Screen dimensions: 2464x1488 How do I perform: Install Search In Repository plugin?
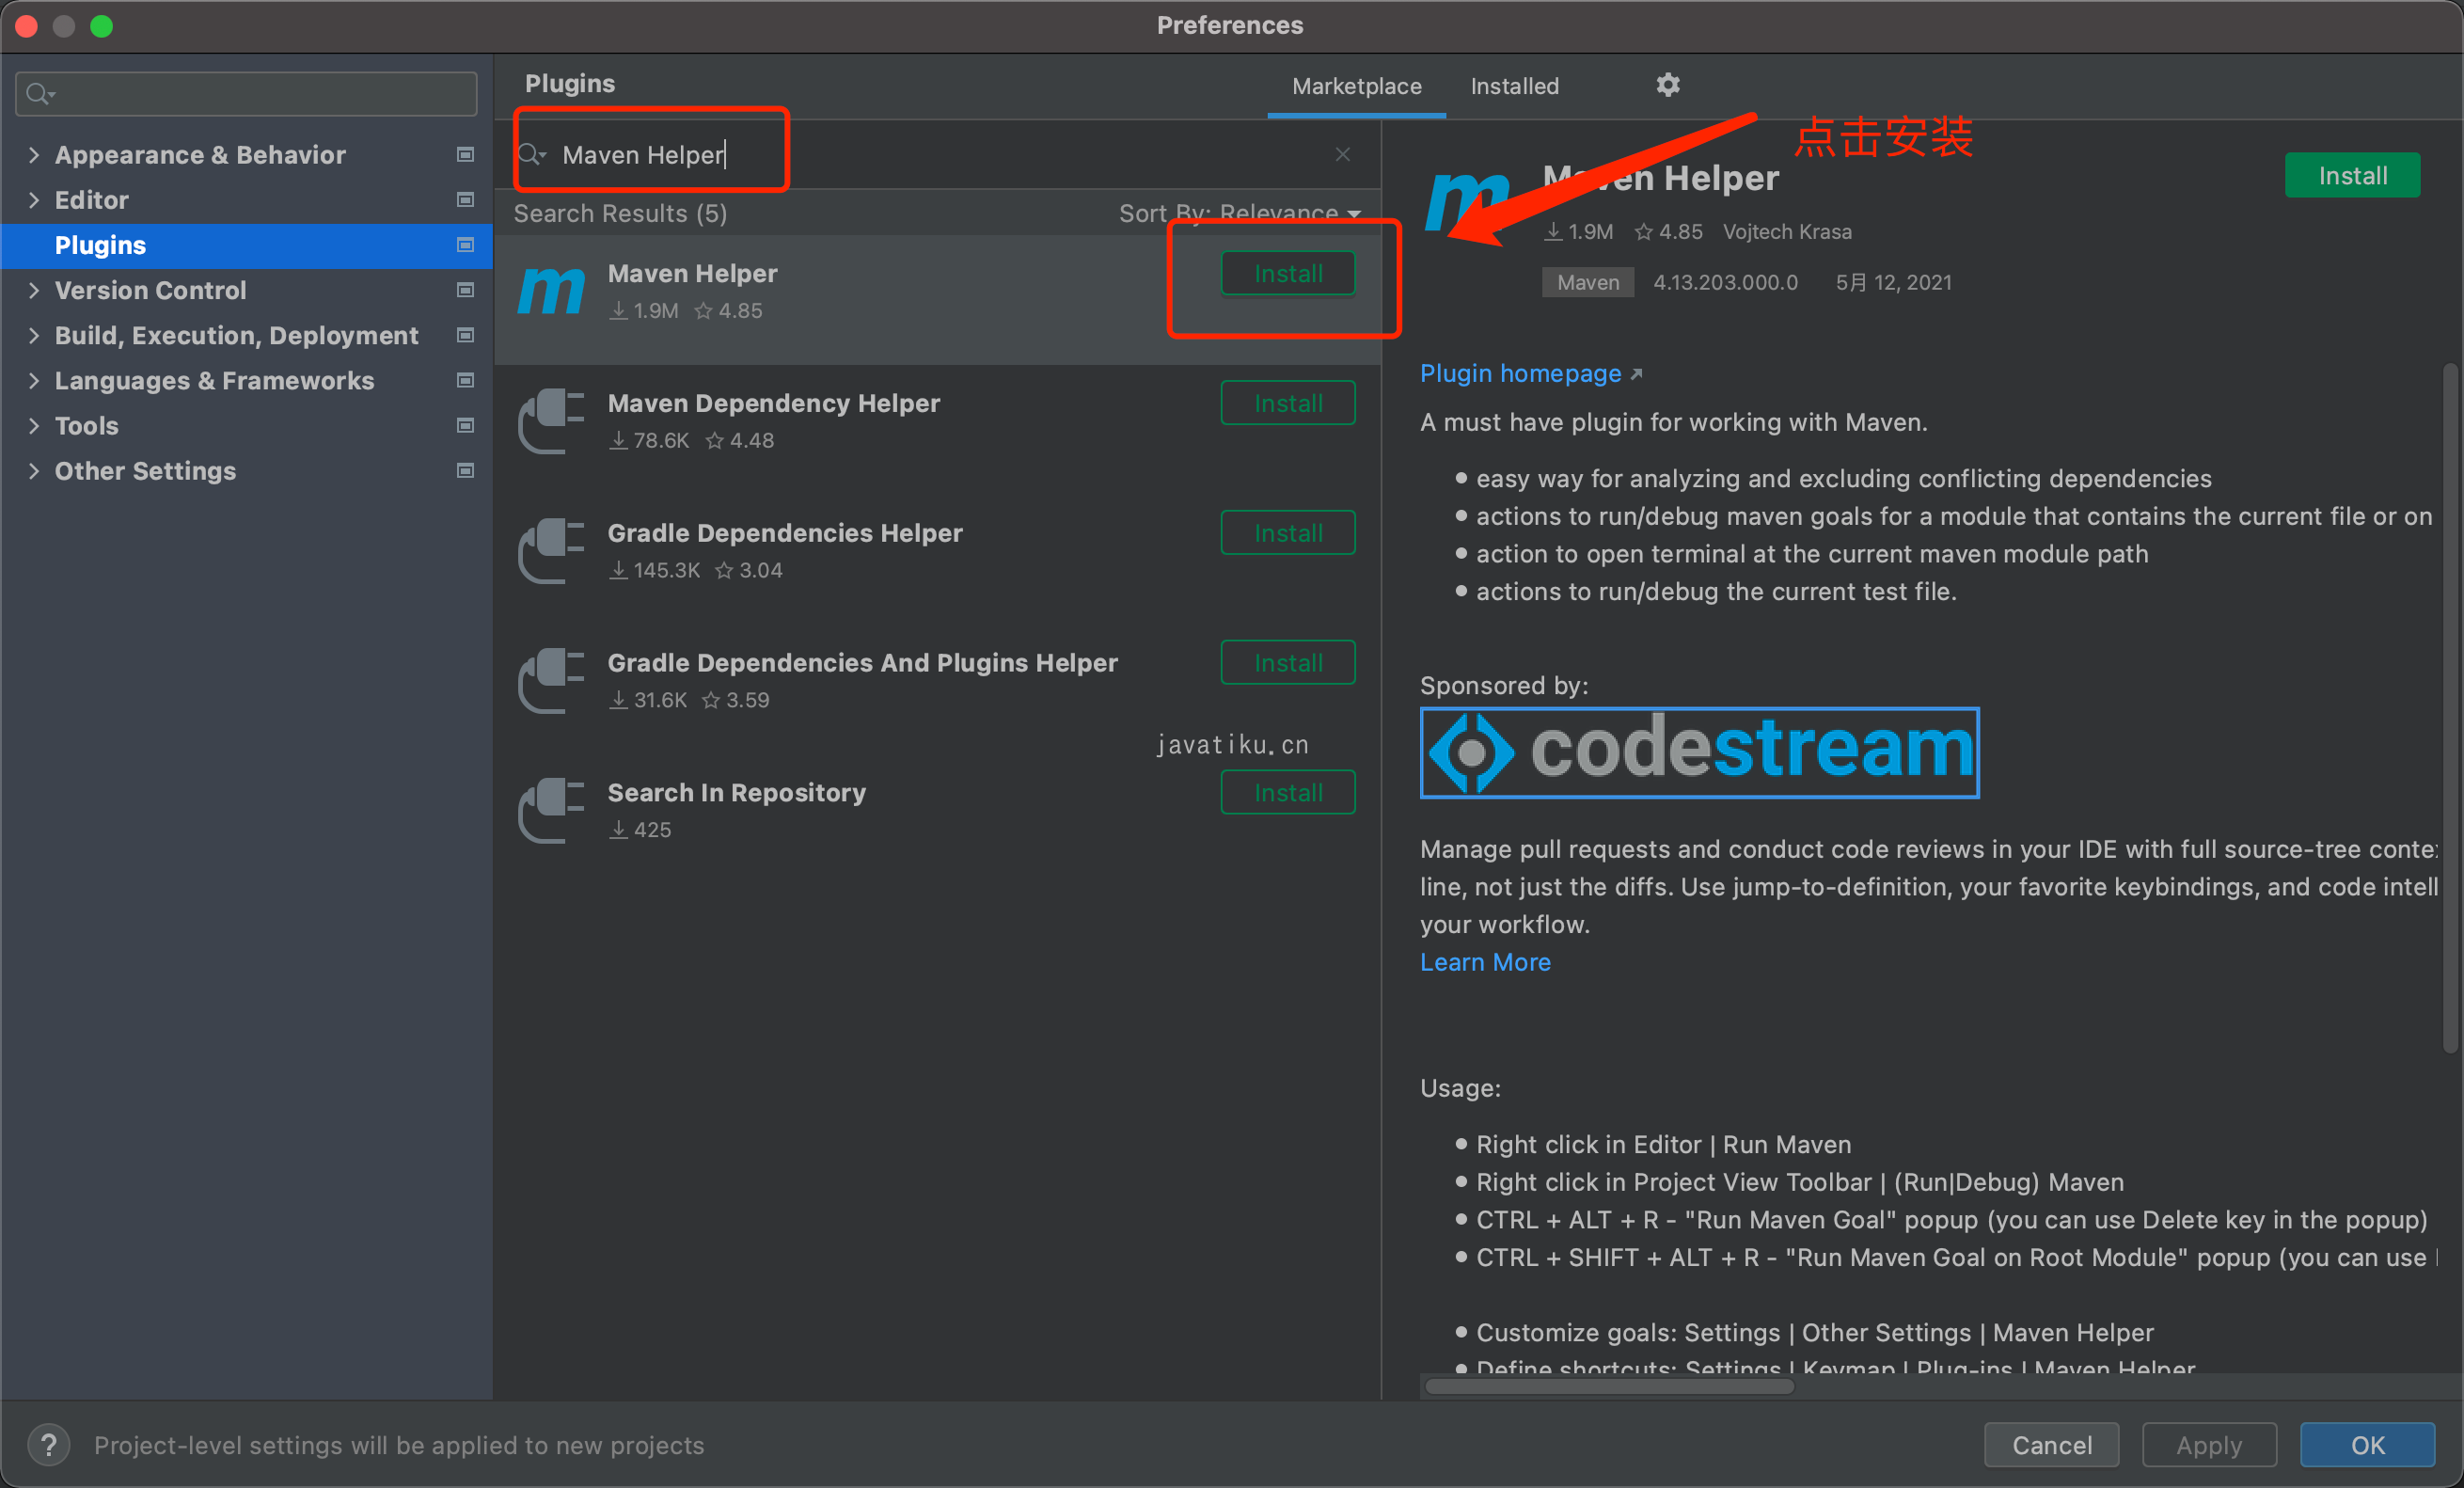click(1288, 793)
